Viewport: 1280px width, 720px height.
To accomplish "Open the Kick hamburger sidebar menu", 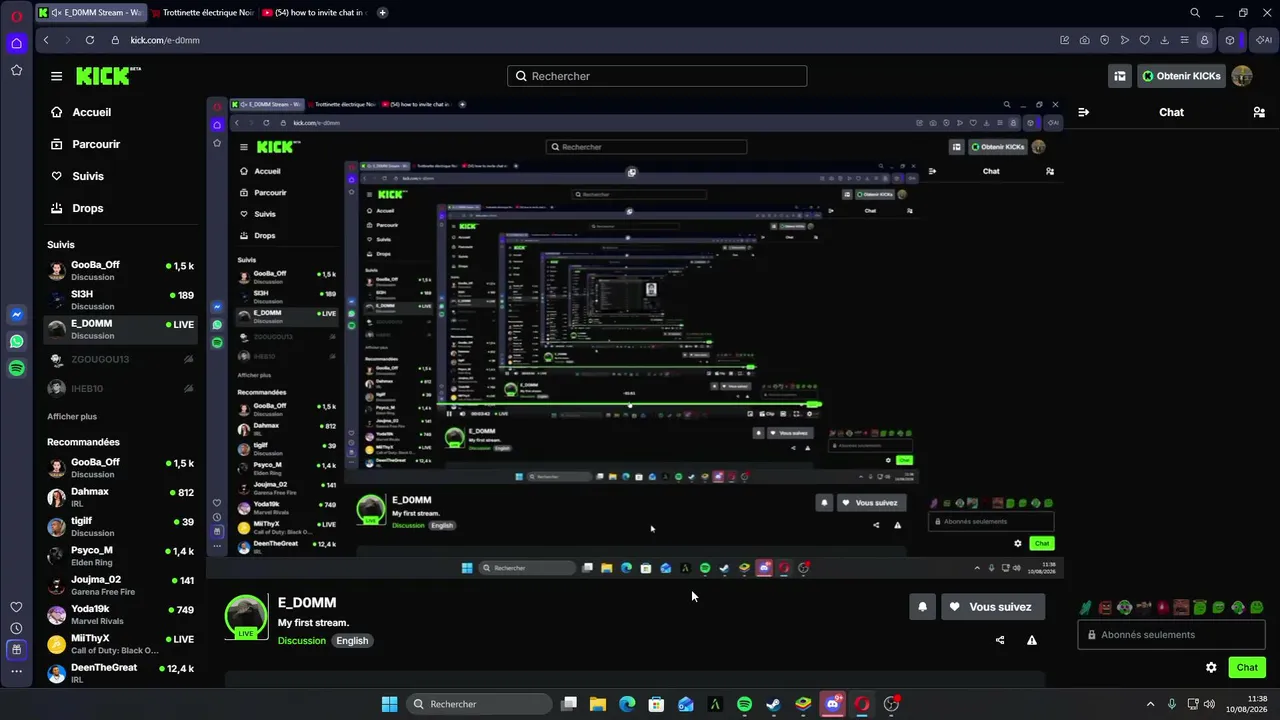I will tap(57, 76).
